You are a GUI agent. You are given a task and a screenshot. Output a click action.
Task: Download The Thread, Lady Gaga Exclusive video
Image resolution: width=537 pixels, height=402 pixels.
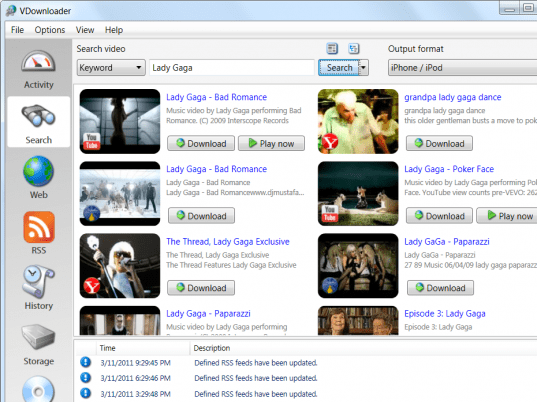(201, 288)
